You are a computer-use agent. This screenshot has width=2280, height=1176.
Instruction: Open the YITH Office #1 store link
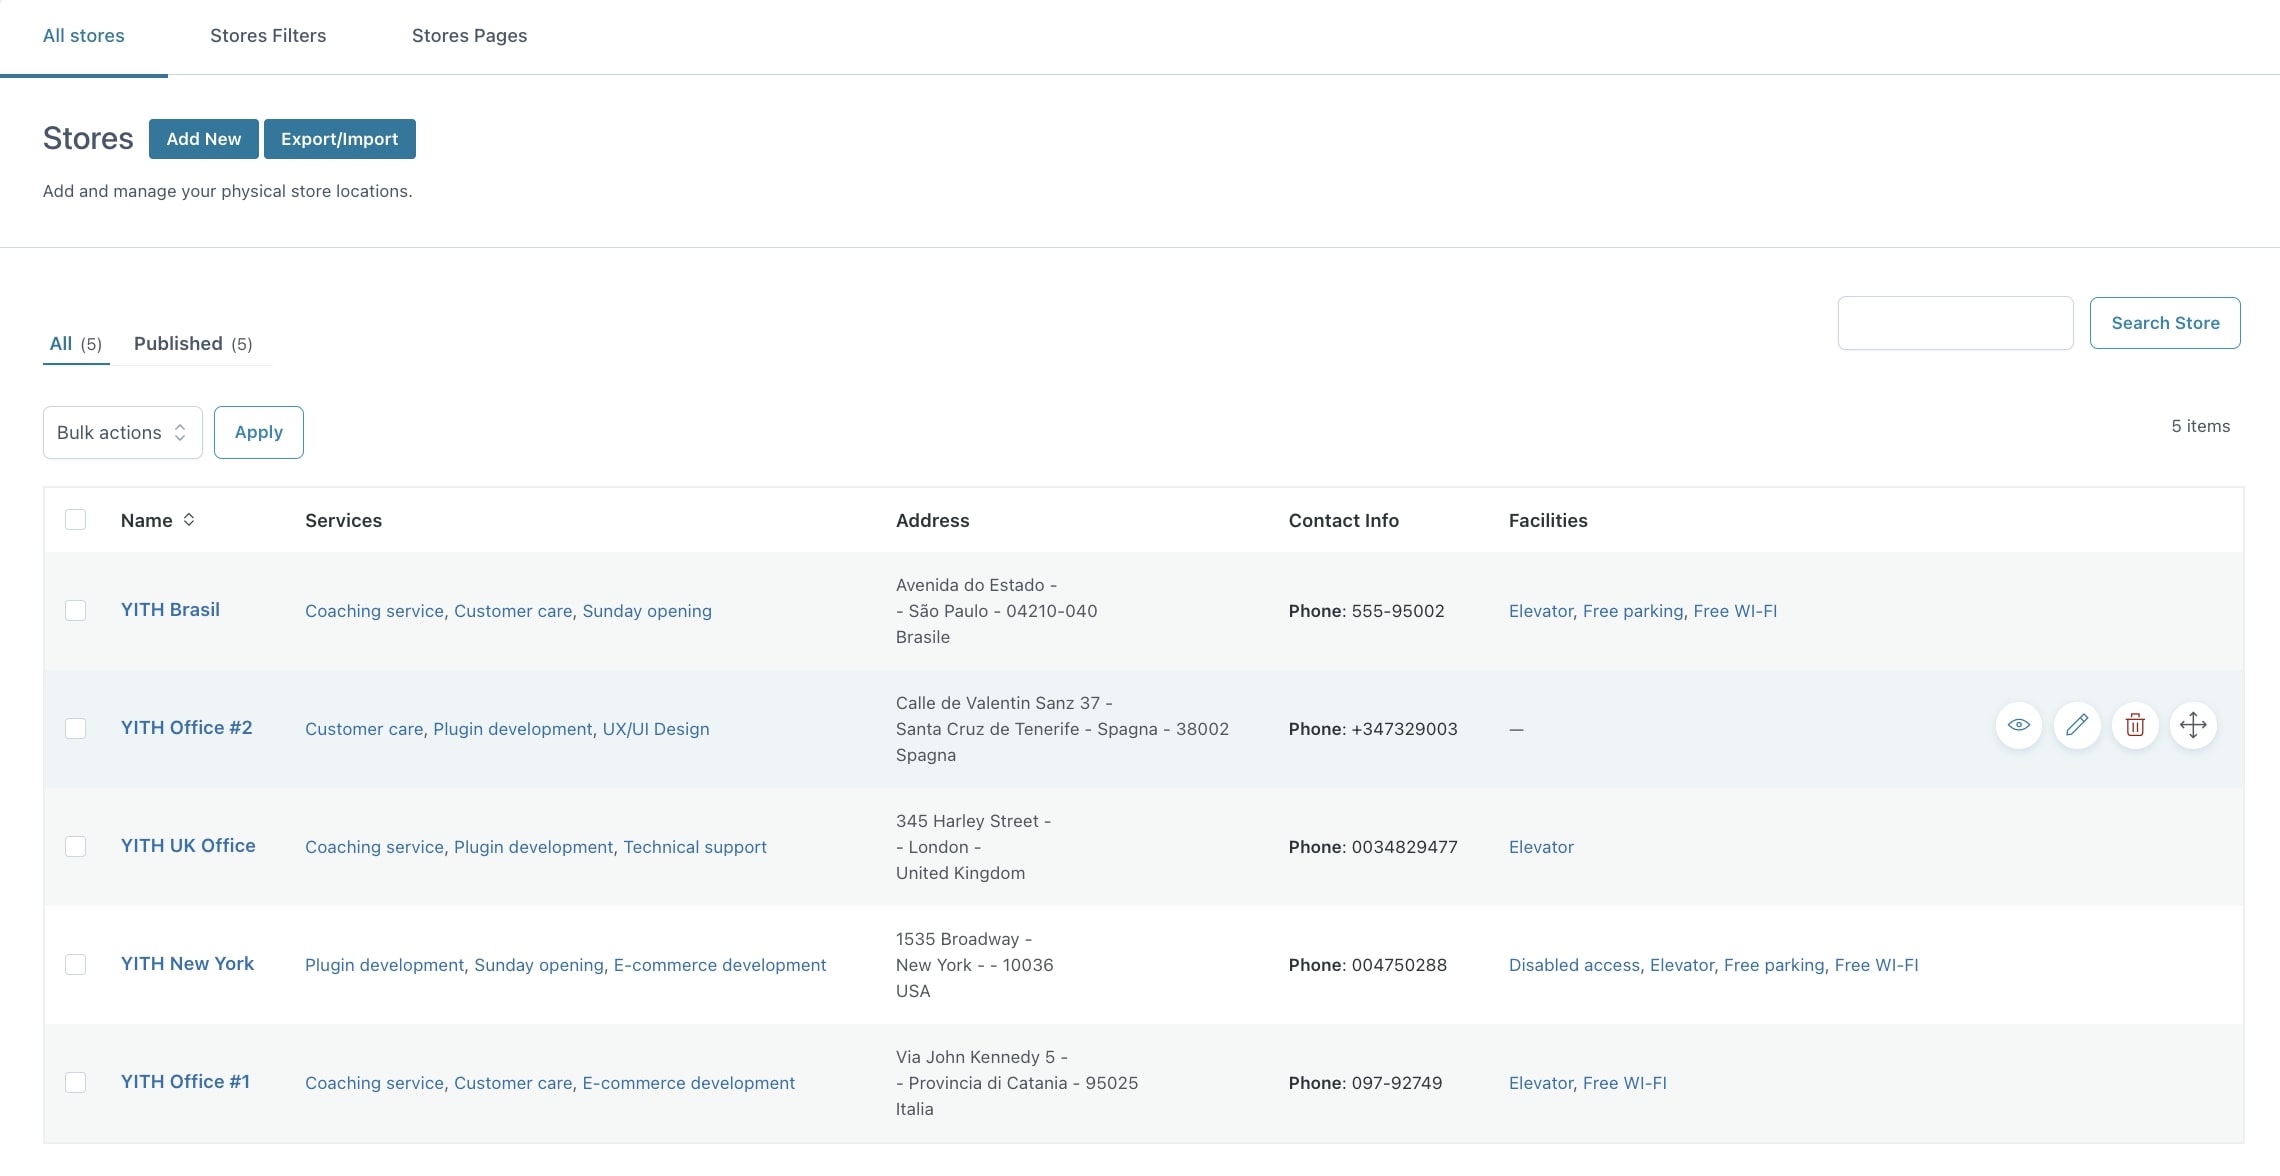click(x=185, y=1082)
